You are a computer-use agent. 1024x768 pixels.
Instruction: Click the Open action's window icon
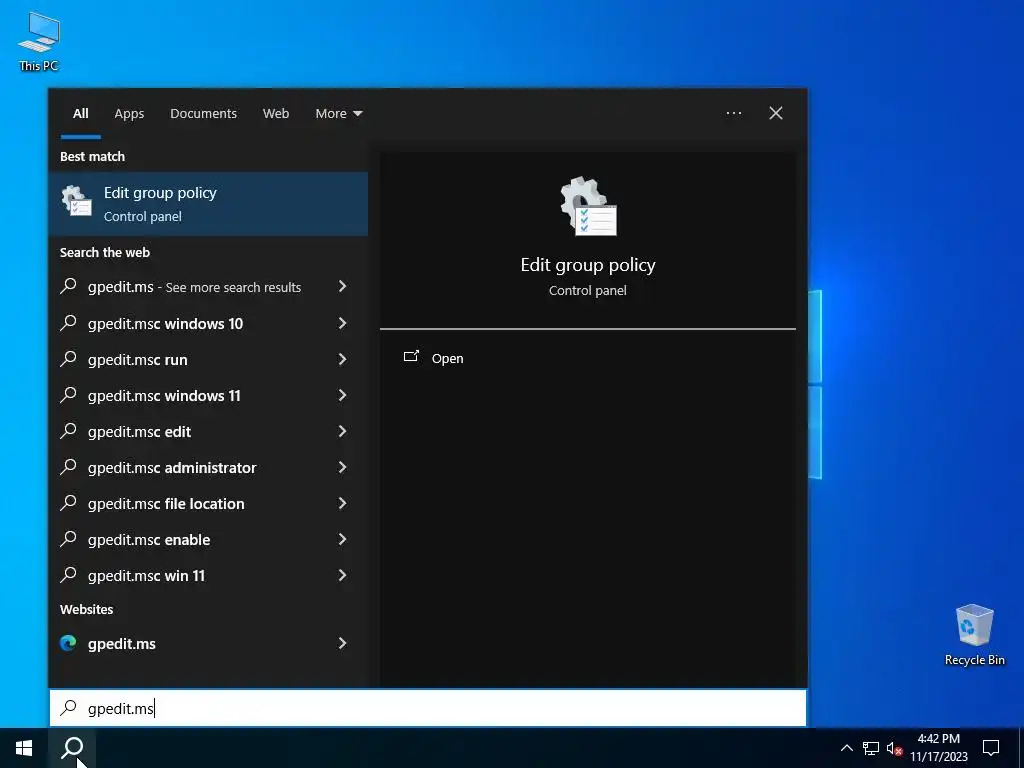click(x=411, y=357)
